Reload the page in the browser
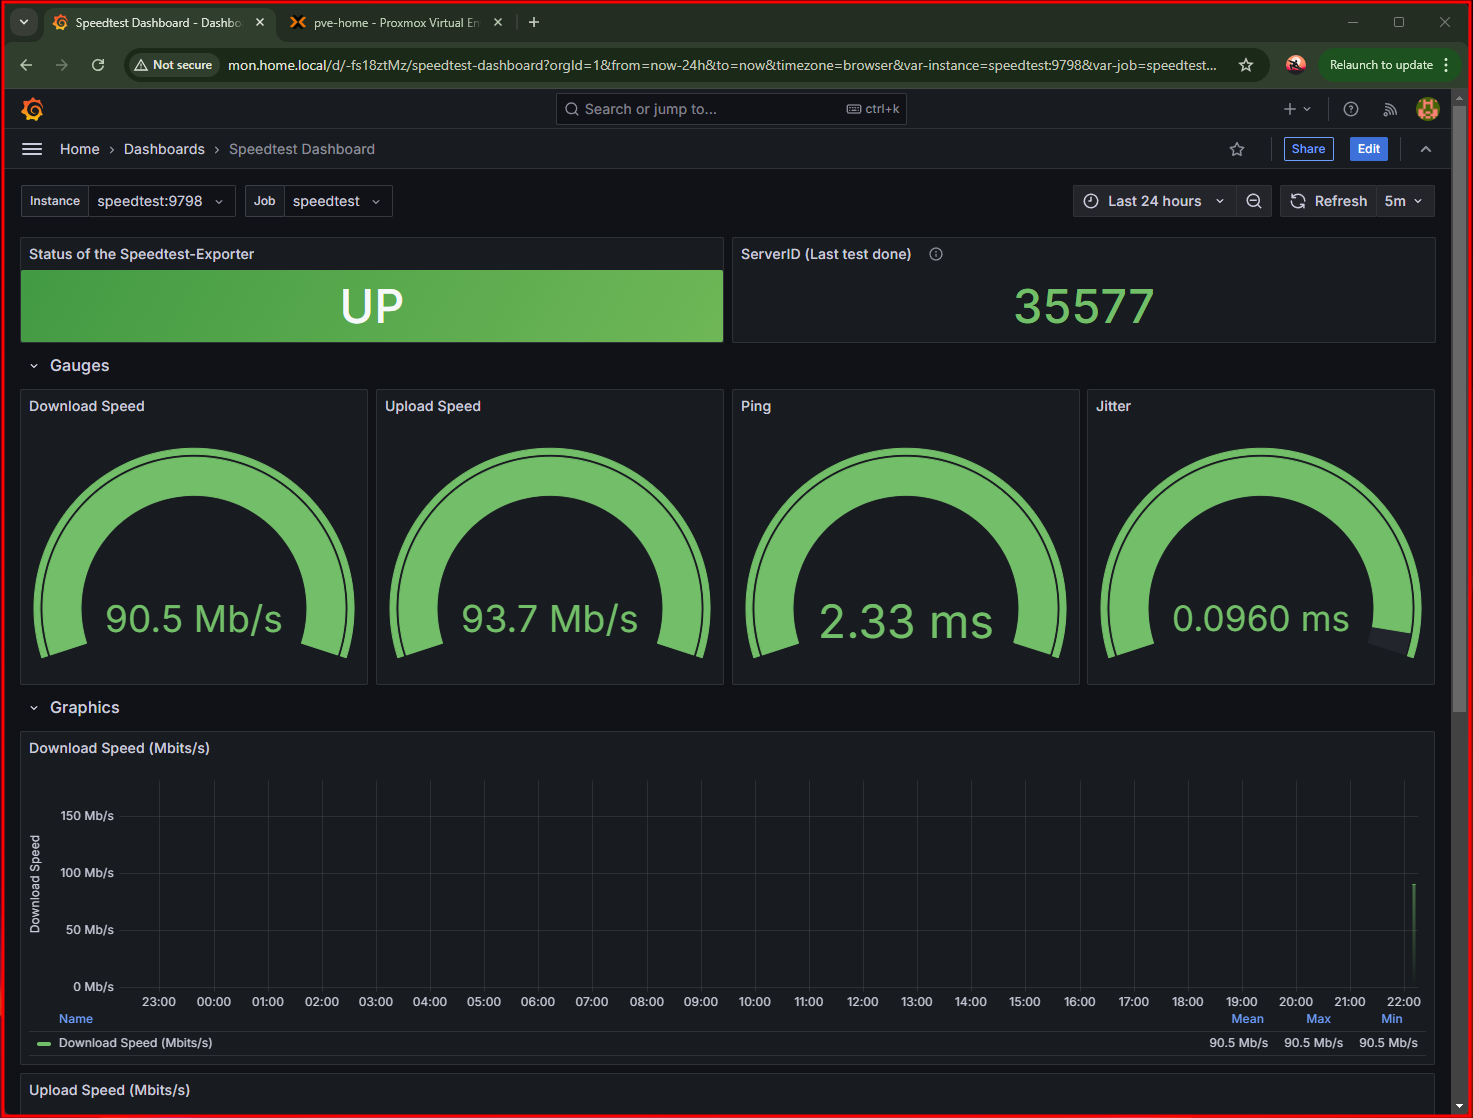1473x1118 pixels. [x=98, y=65]
